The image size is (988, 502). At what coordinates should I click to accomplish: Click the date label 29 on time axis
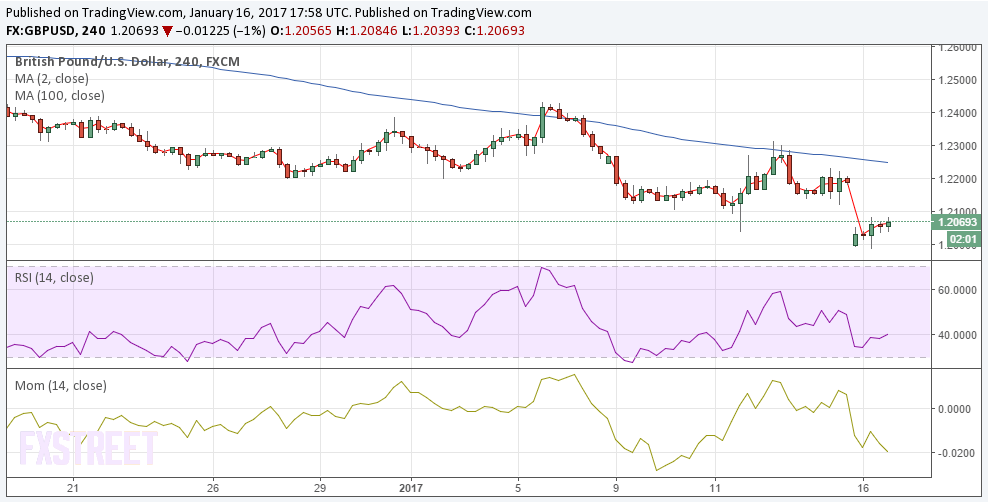point(319,488)
